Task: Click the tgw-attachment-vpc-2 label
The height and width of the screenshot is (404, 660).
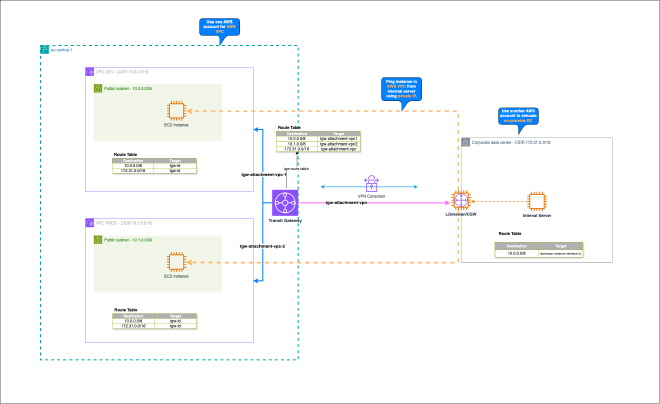Action: tap(262, 246)
